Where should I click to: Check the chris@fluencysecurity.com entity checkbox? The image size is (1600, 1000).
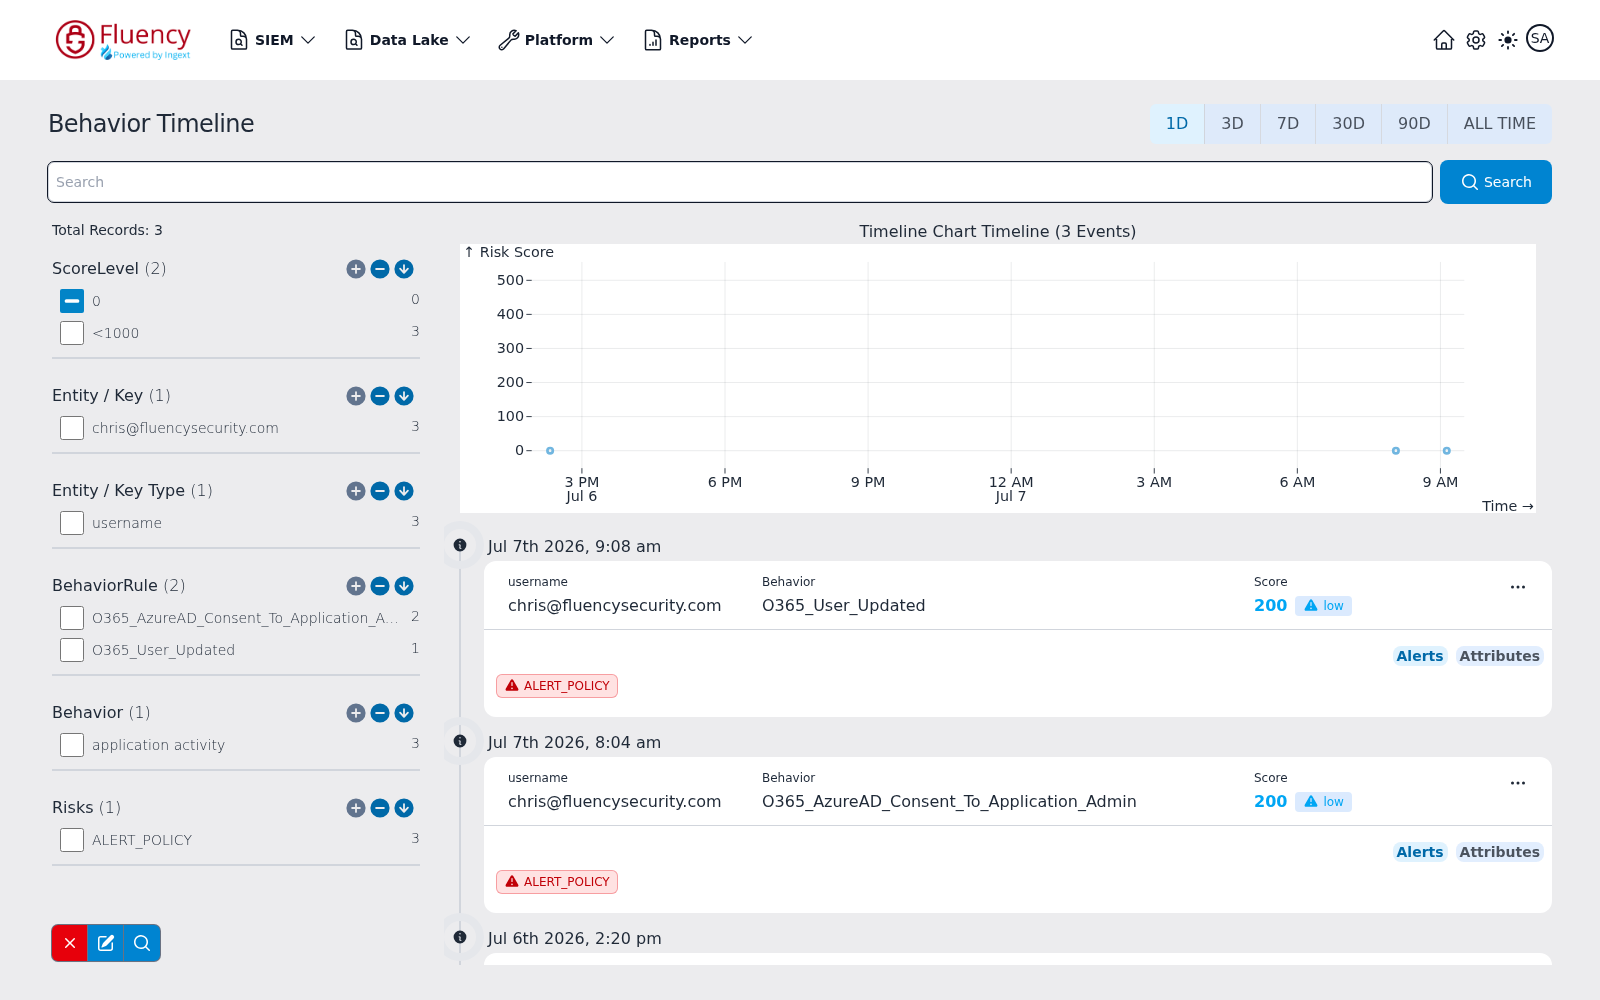pyautogui.click(x=72, y=428)
